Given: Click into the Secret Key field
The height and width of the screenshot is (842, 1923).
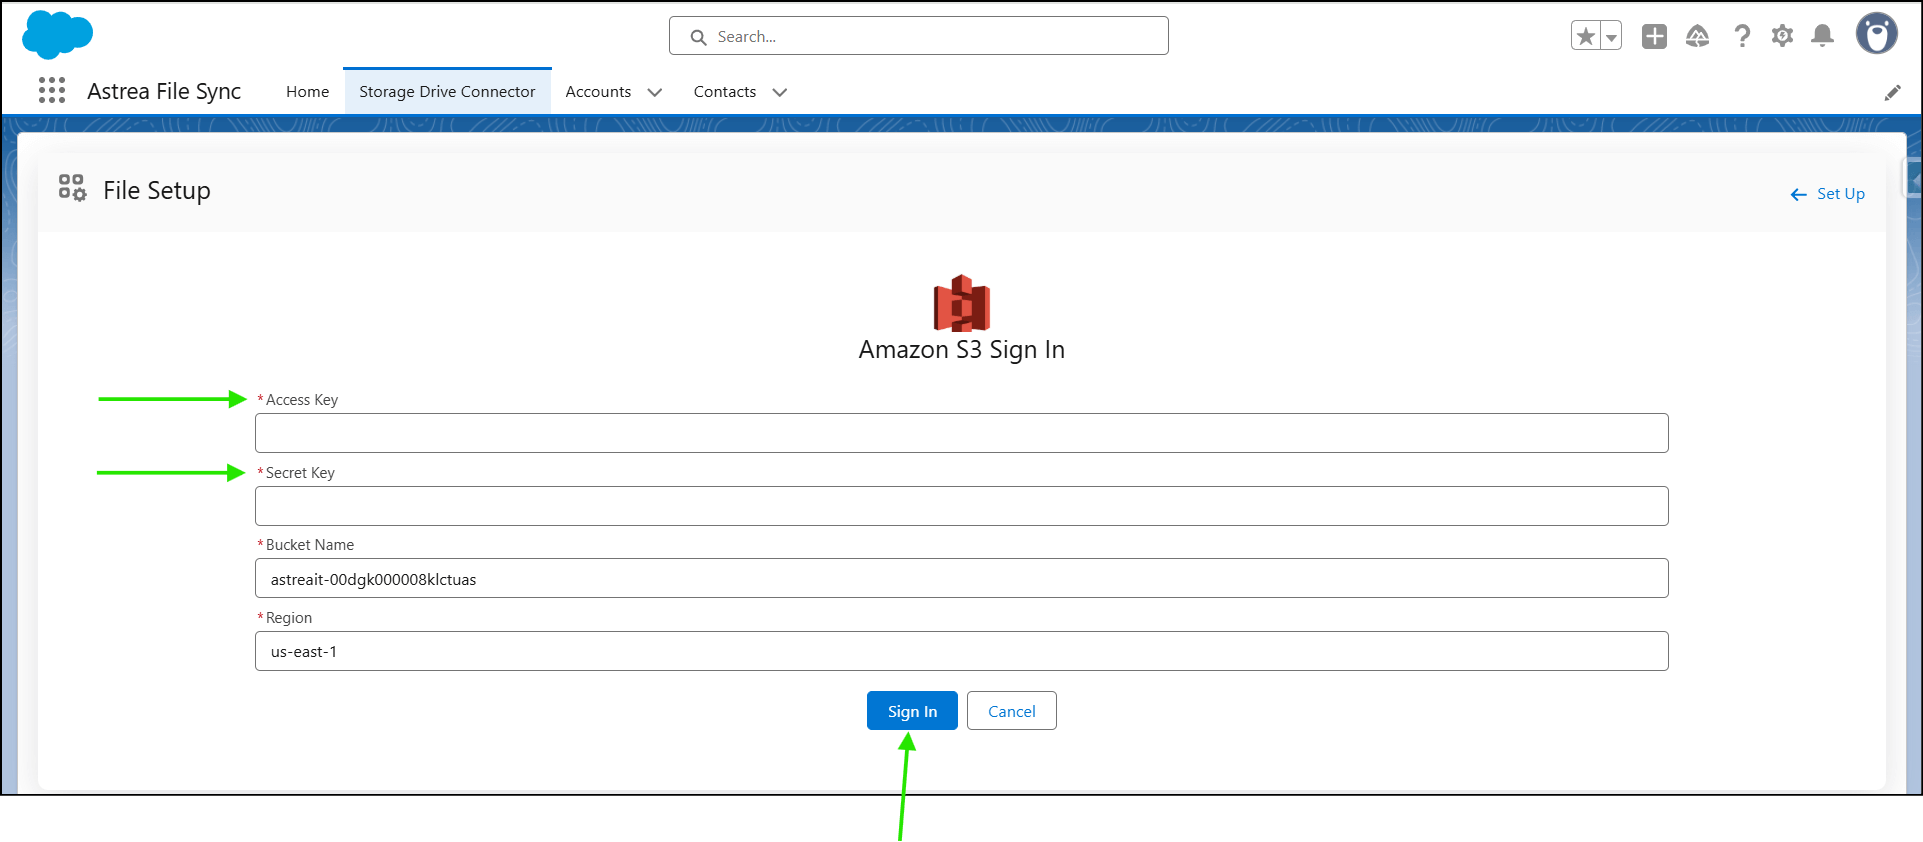Looking at the screenshot, I should 961,506.
